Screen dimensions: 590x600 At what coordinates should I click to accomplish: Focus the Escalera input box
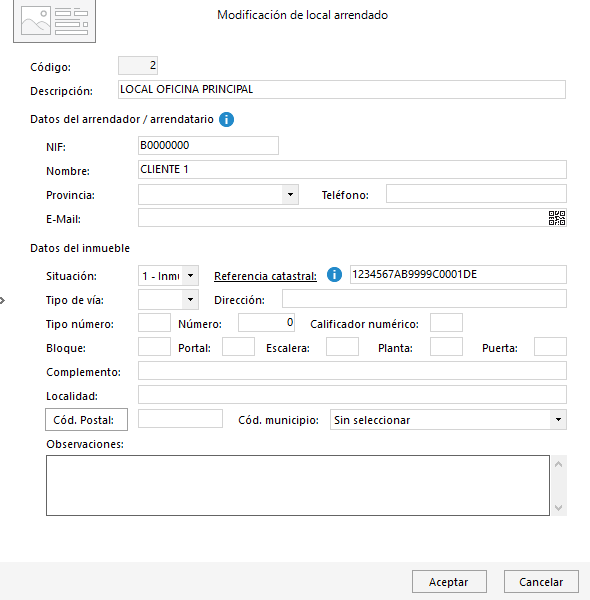[342, 347]
